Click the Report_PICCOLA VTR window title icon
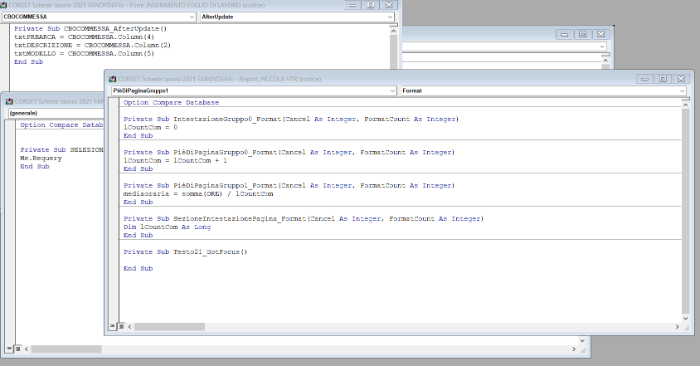 tap(112, 79)
